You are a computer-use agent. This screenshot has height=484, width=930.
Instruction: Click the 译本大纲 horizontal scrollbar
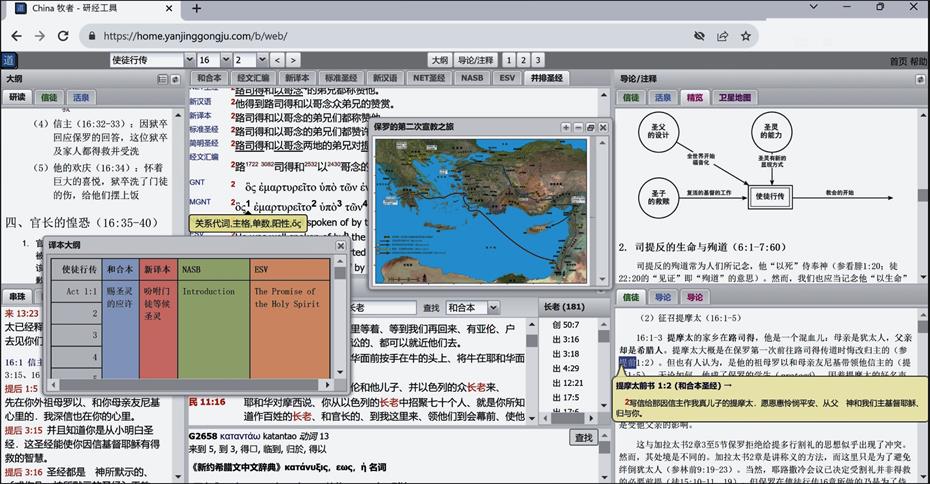tap(190, 385)
